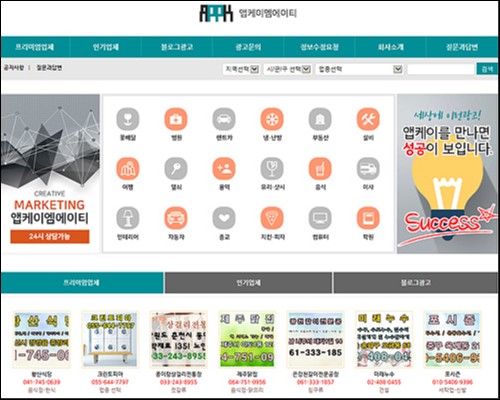Image resolution: width=500 pixels, height=400 pixels.
Task: Expand the 업종선택 business type dropdown
Action: coord(359,69)
